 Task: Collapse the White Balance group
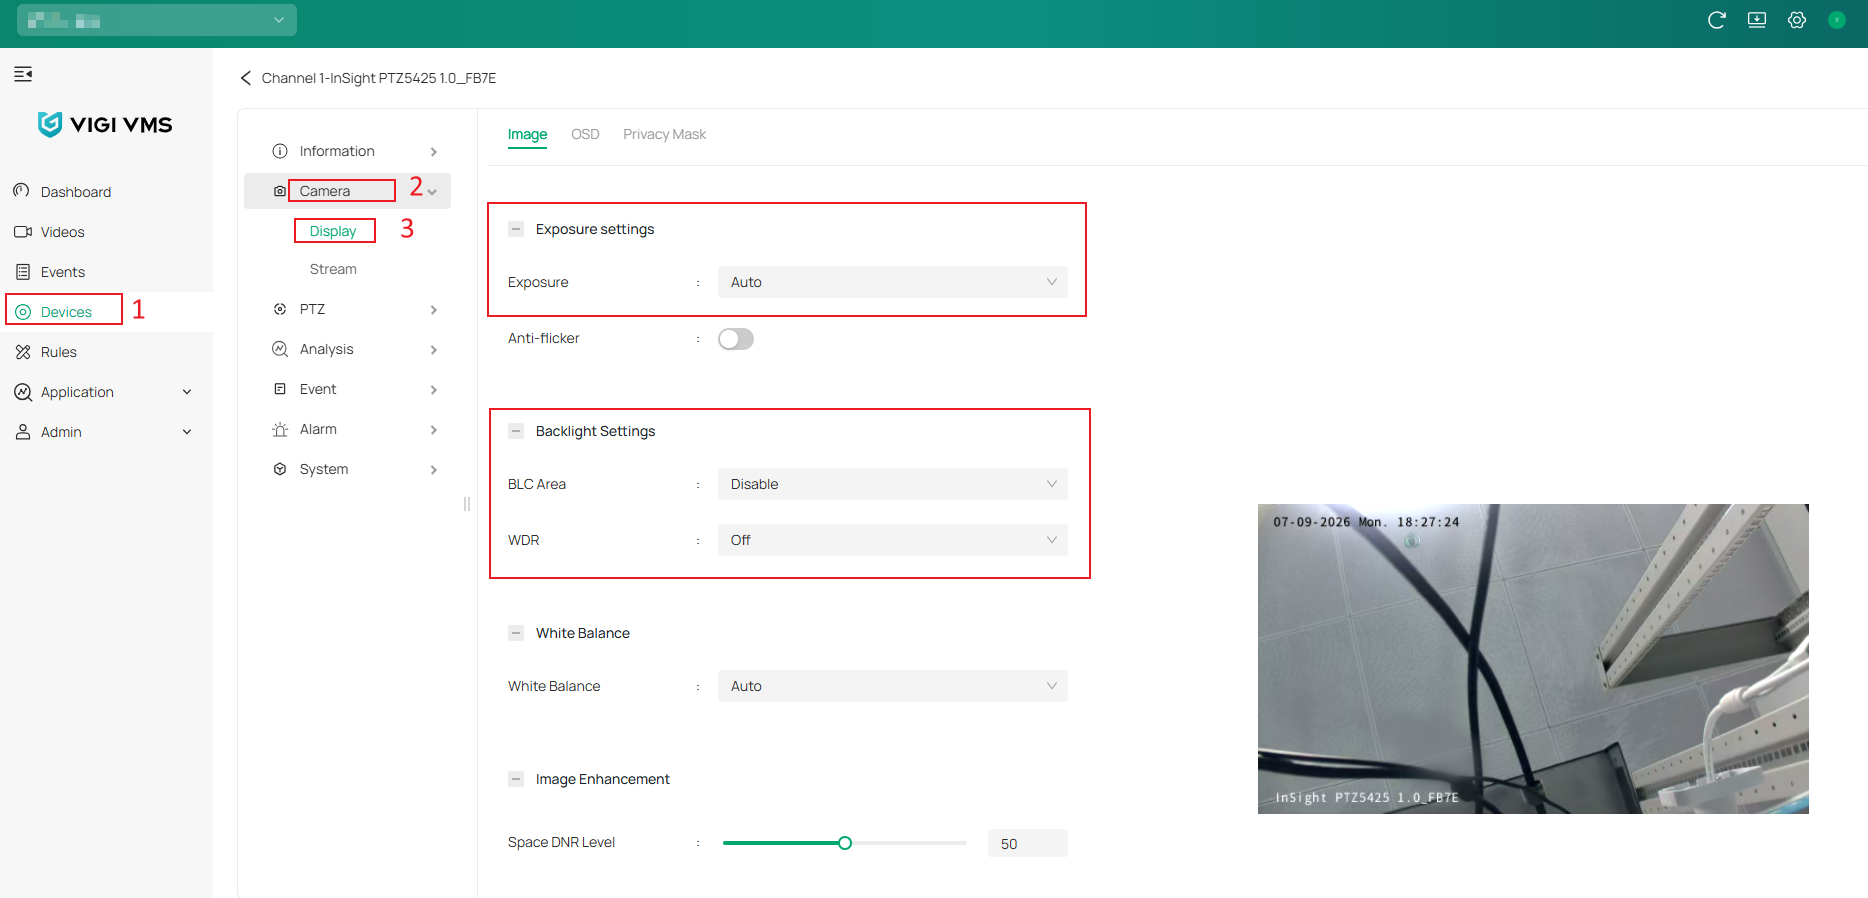click(516, 633)
